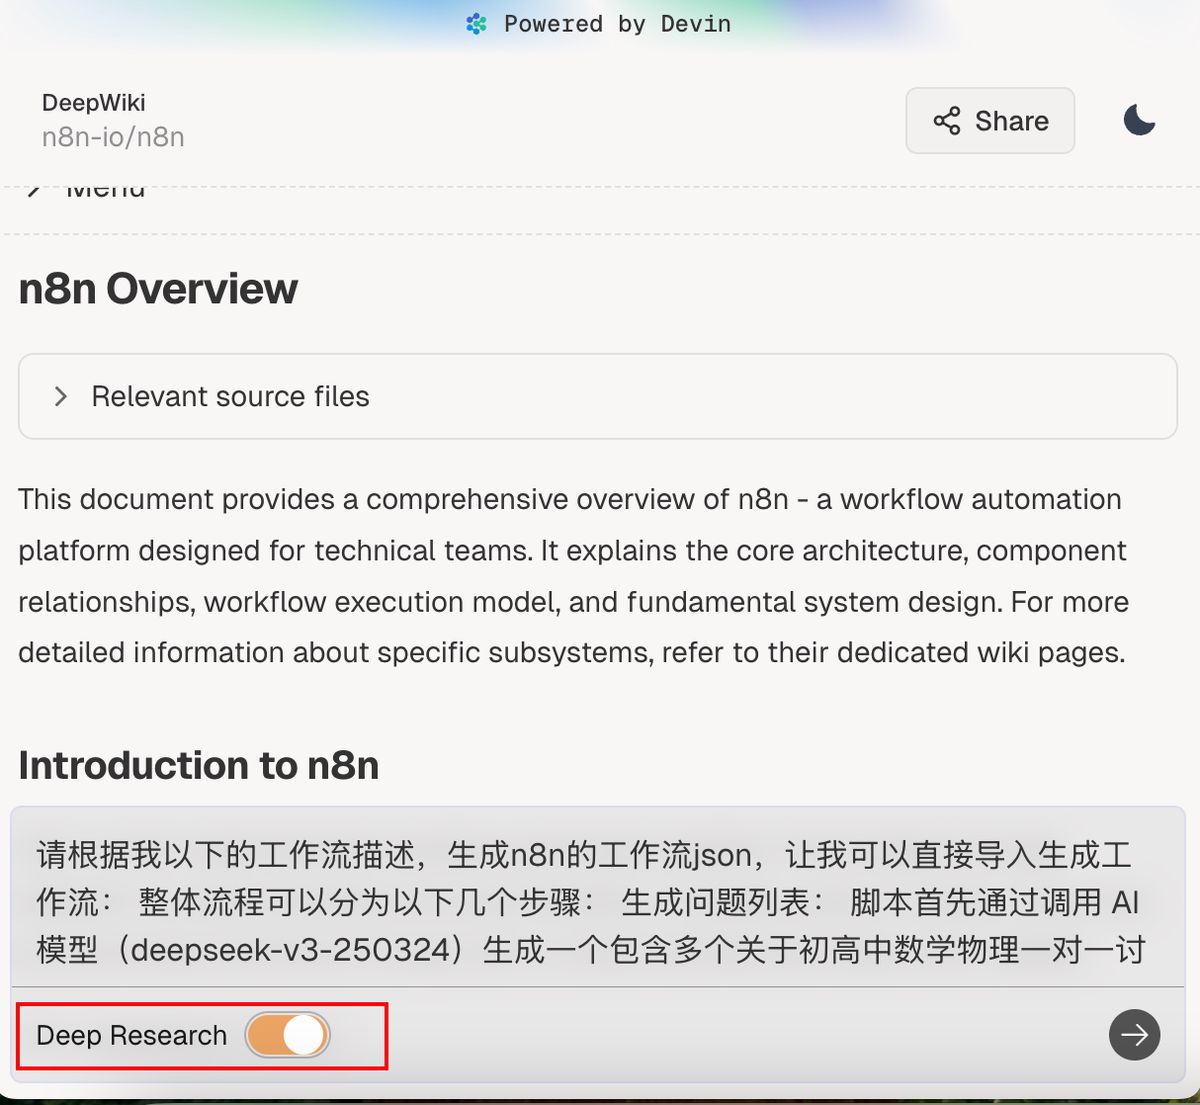The width and height of the screenshot is (1200, 1105).
Task: Expand the Relevant source files section
Action: pyautogui.click(x=230, y=396)
